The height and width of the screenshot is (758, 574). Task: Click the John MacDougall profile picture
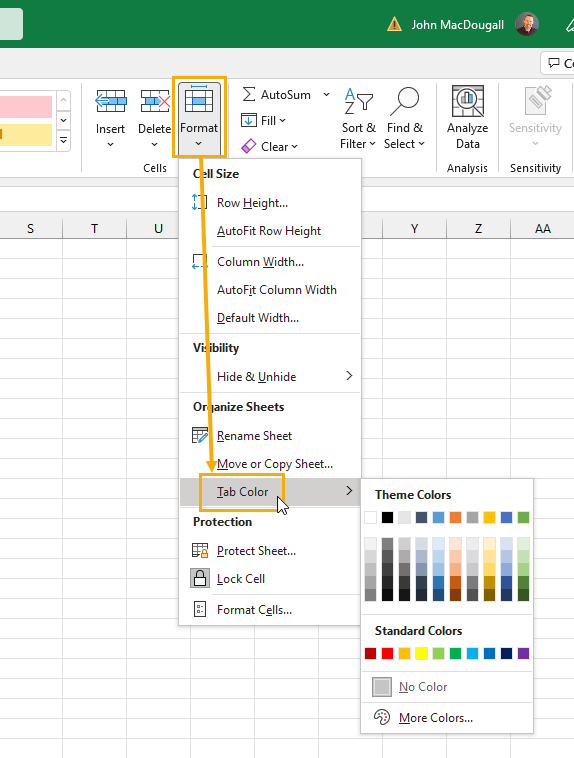point(527,24)
